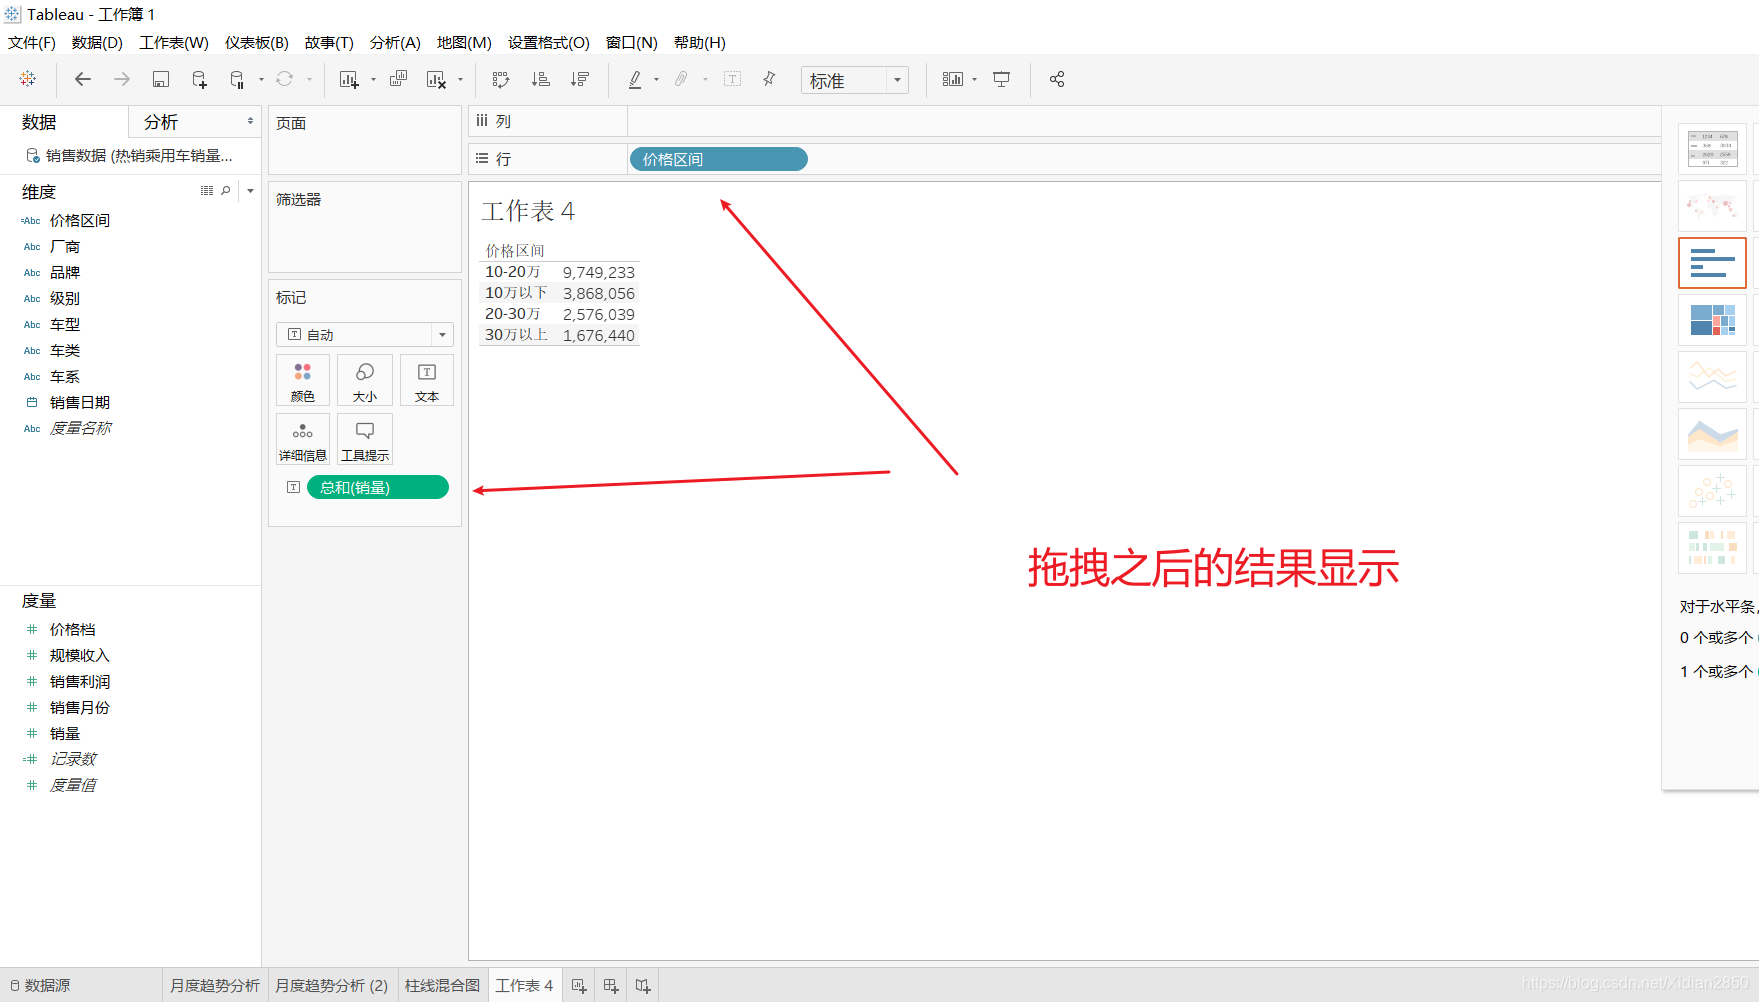Image resolution: width=1759 pixels, height=1002 pixels.
Task: Select the 销量 measure field
Action: 65,734
